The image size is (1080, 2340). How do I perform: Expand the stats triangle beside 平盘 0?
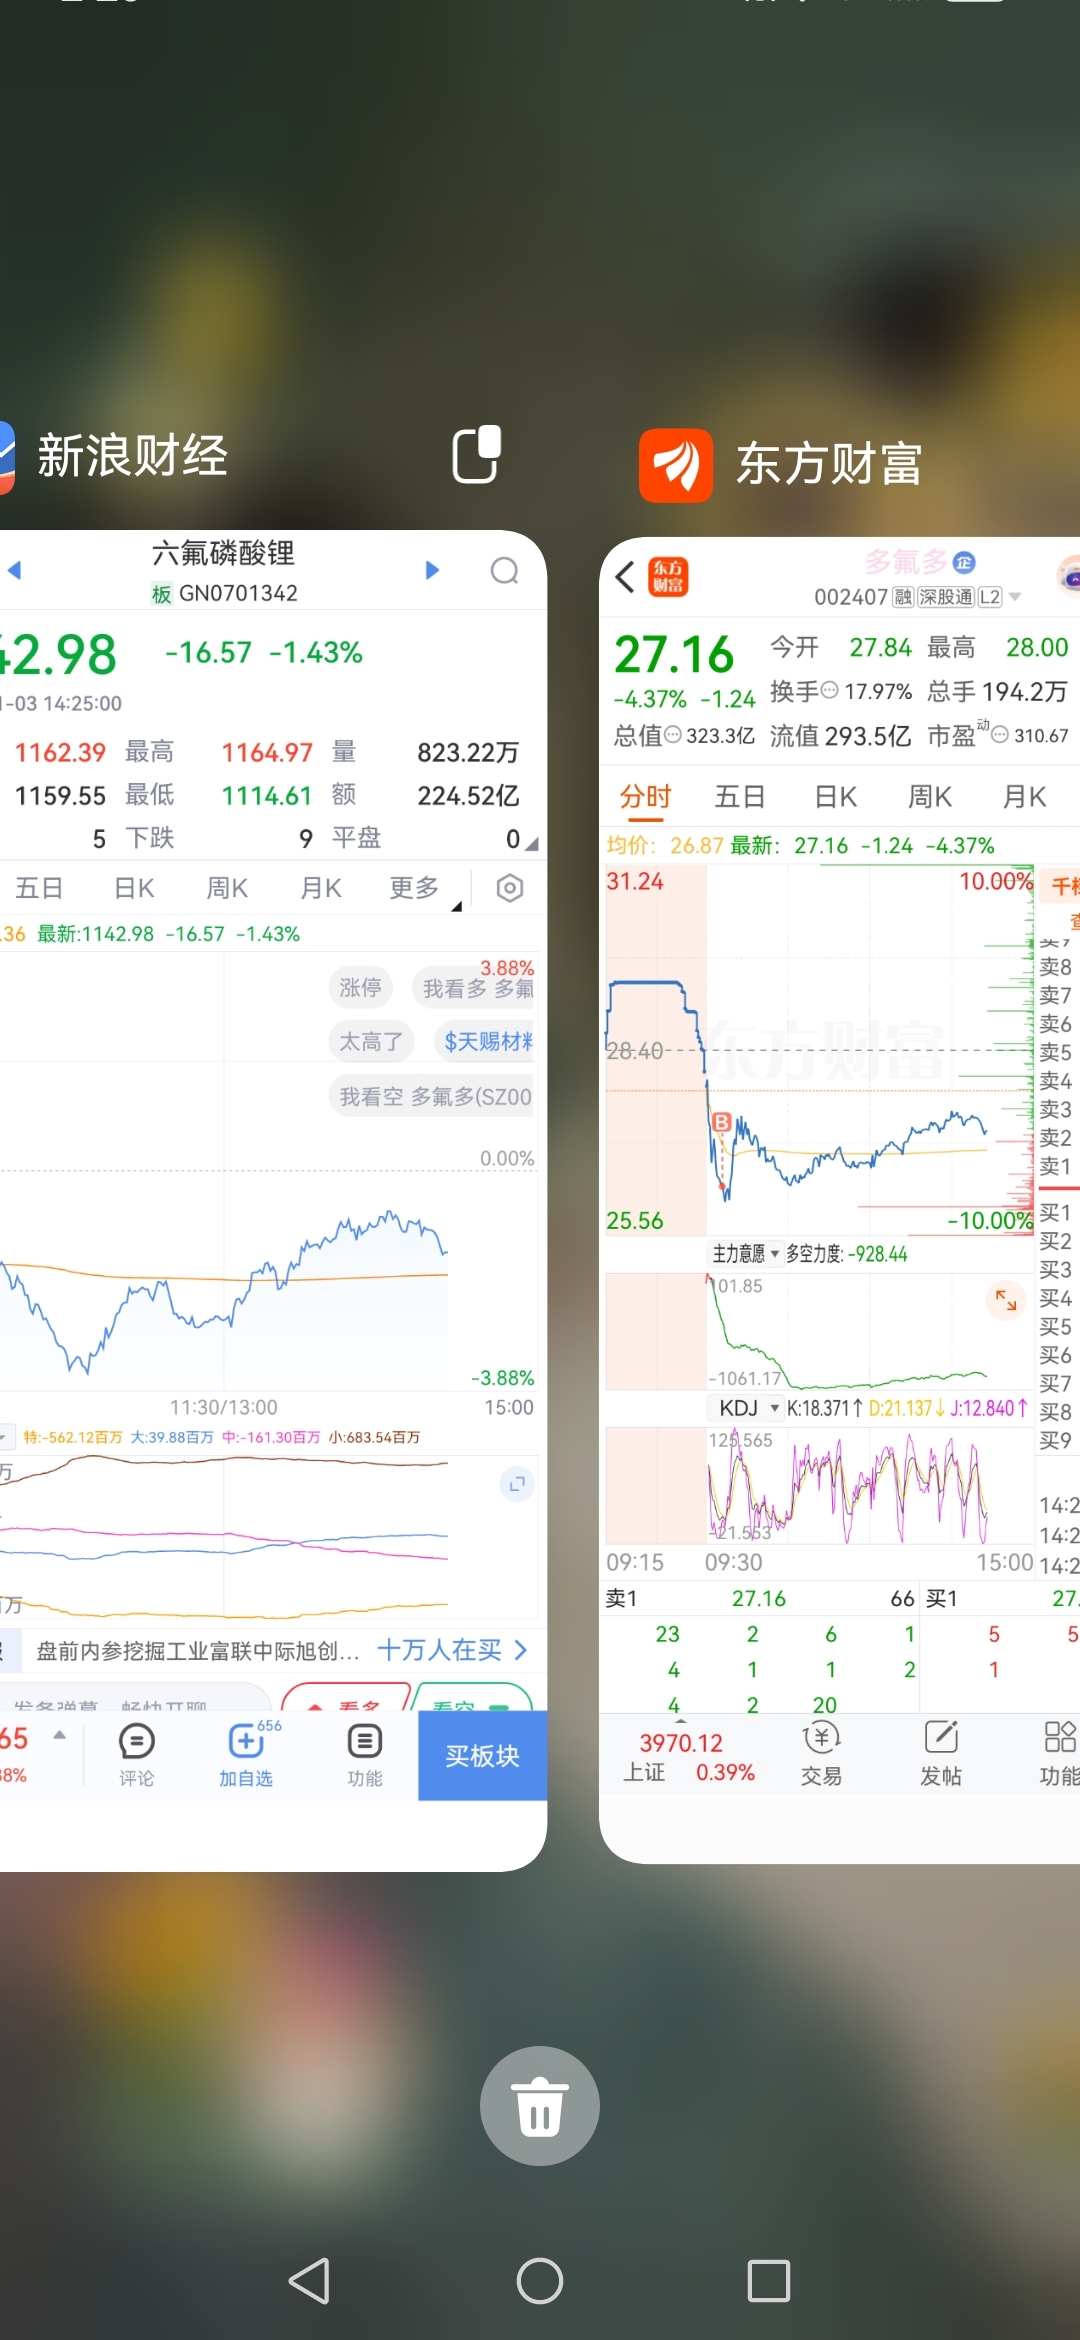(x=532, y=844)
